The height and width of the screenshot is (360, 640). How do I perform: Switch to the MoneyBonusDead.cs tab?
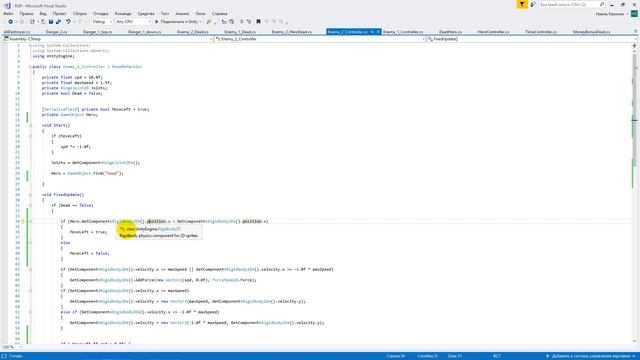[591, 32]
